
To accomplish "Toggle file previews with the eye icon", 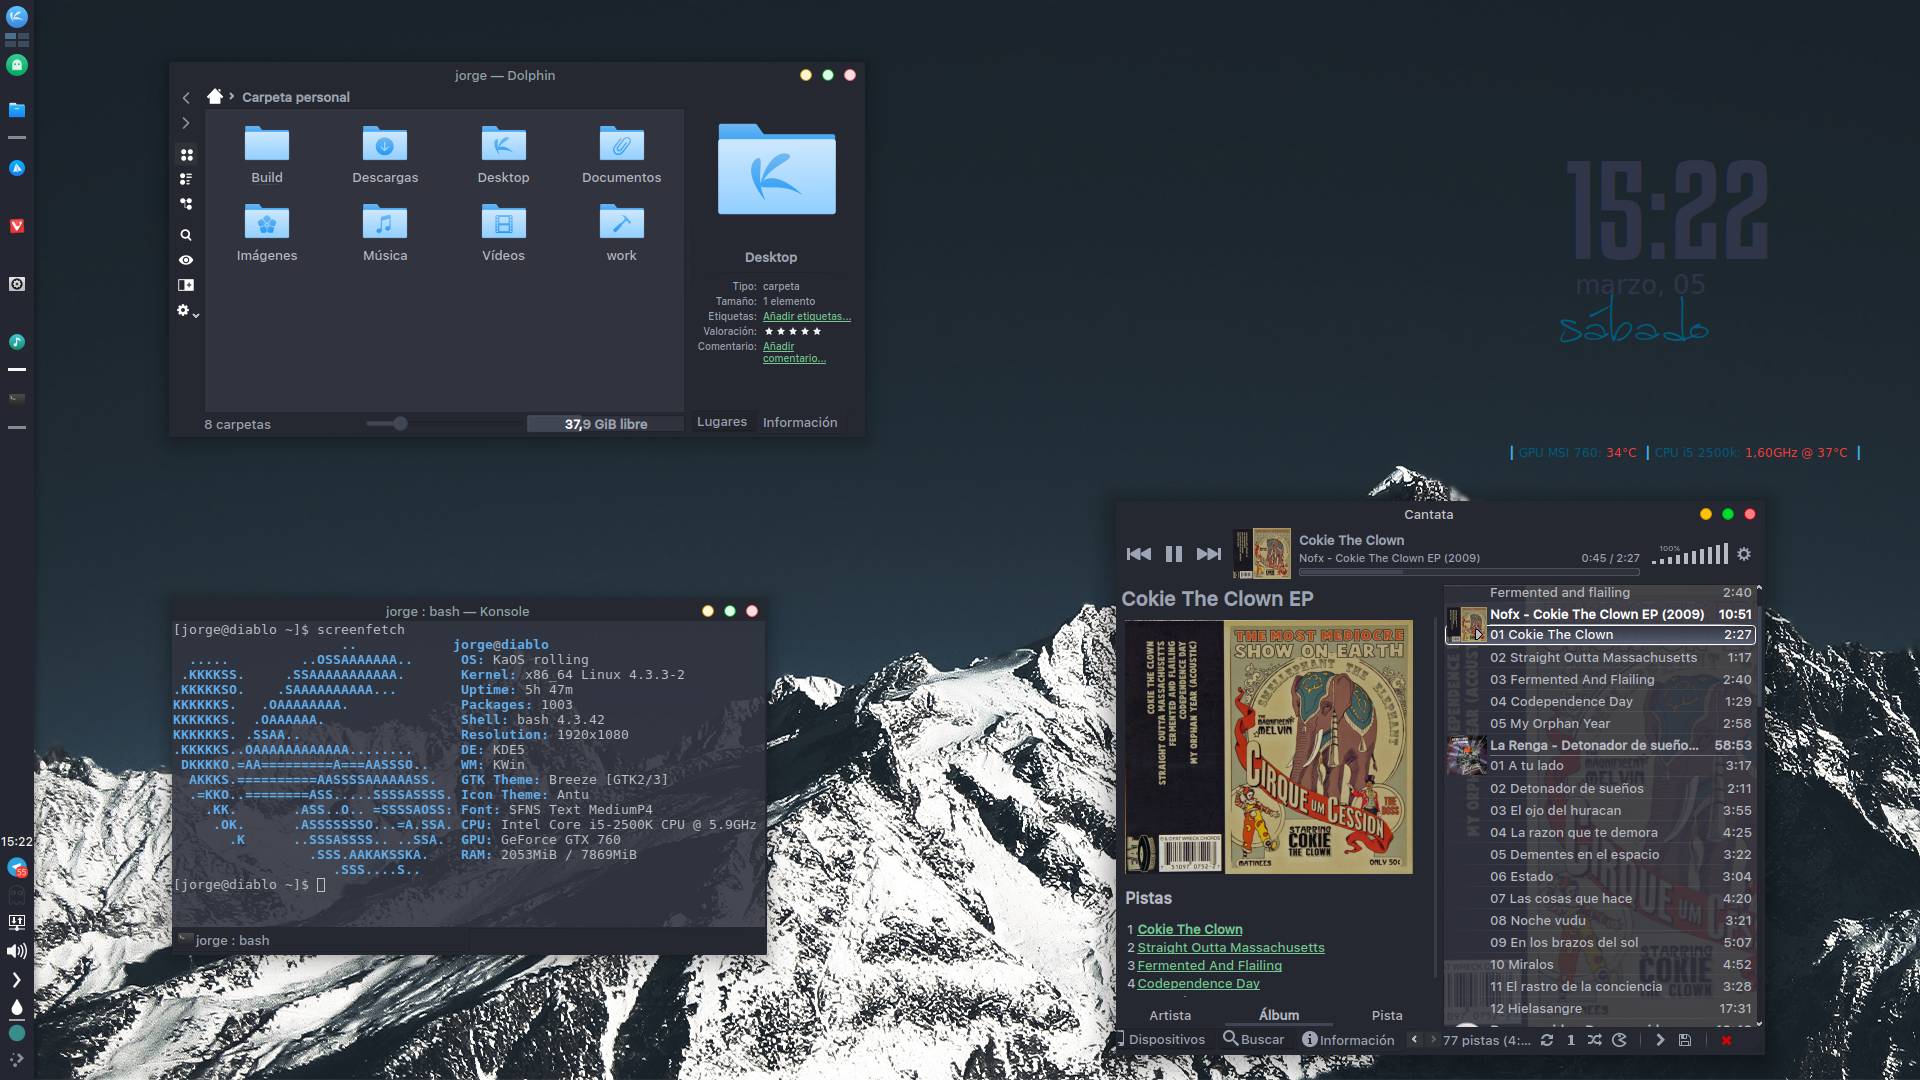I will point(186,259).
